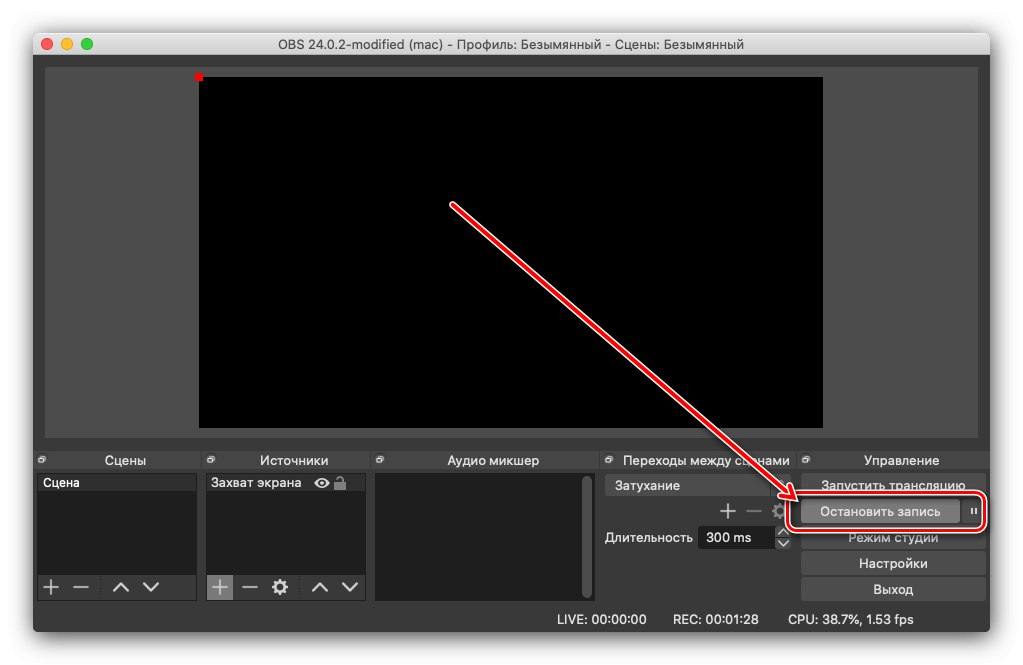The height and width of the screenshot is (665, 1023).
Task: Minimize OBS window with yellow button
Action: tap(67, 44)
